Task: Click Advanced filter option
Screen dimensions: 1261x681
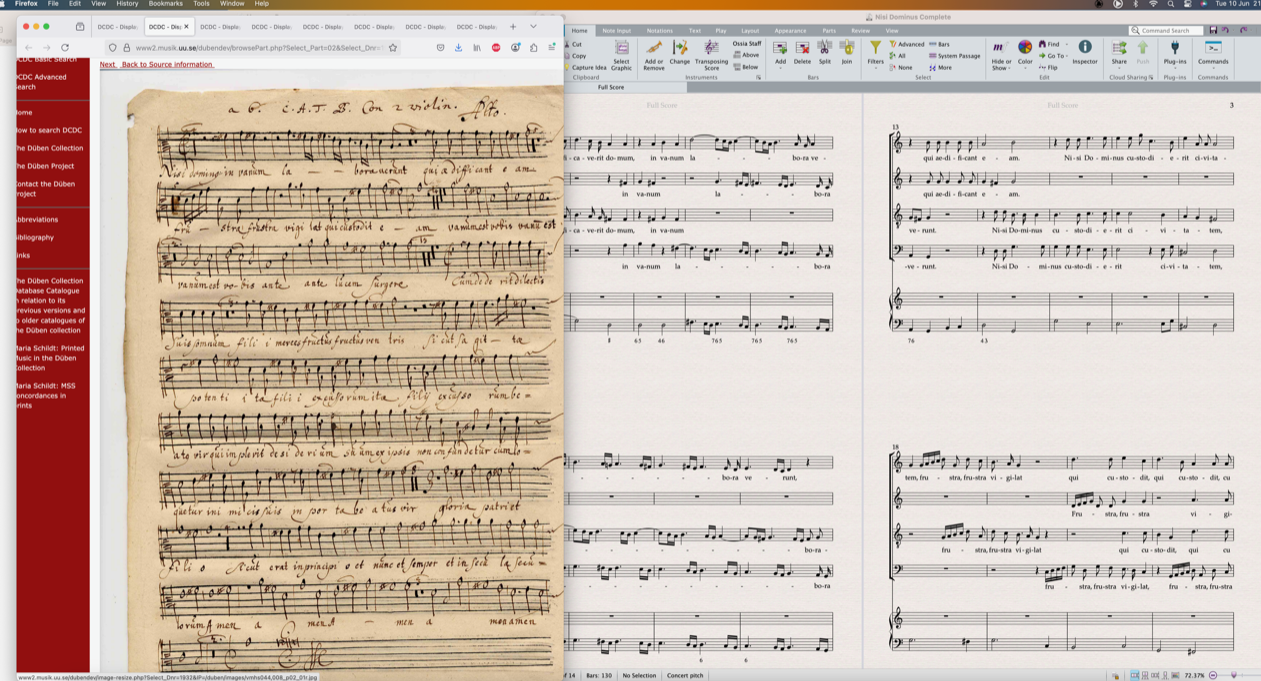Action: click(x=907, y=44)
